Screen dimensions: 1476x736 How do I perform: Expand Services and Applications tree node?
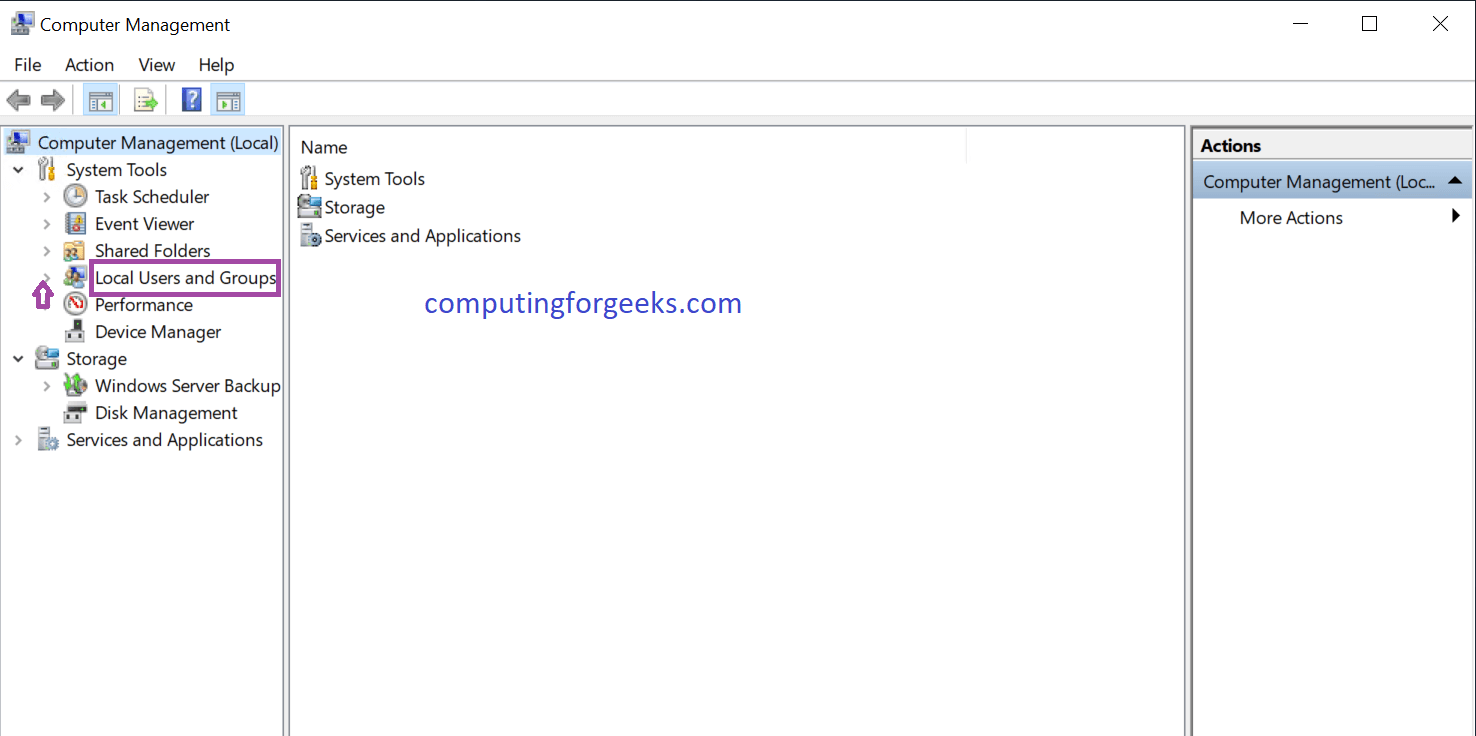19,440
